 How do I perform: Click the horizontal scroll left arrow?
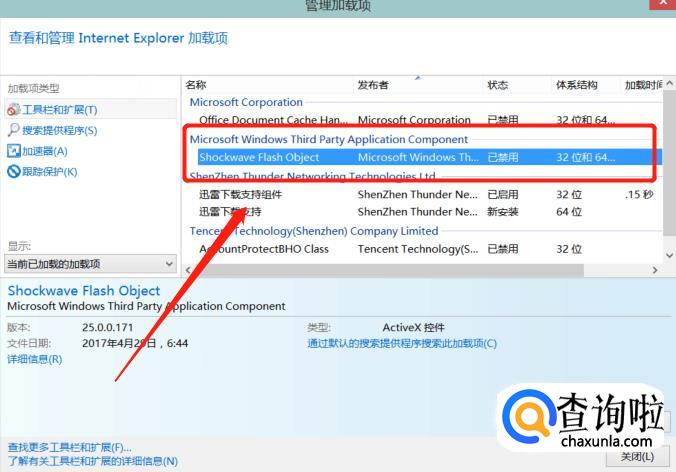188,270
